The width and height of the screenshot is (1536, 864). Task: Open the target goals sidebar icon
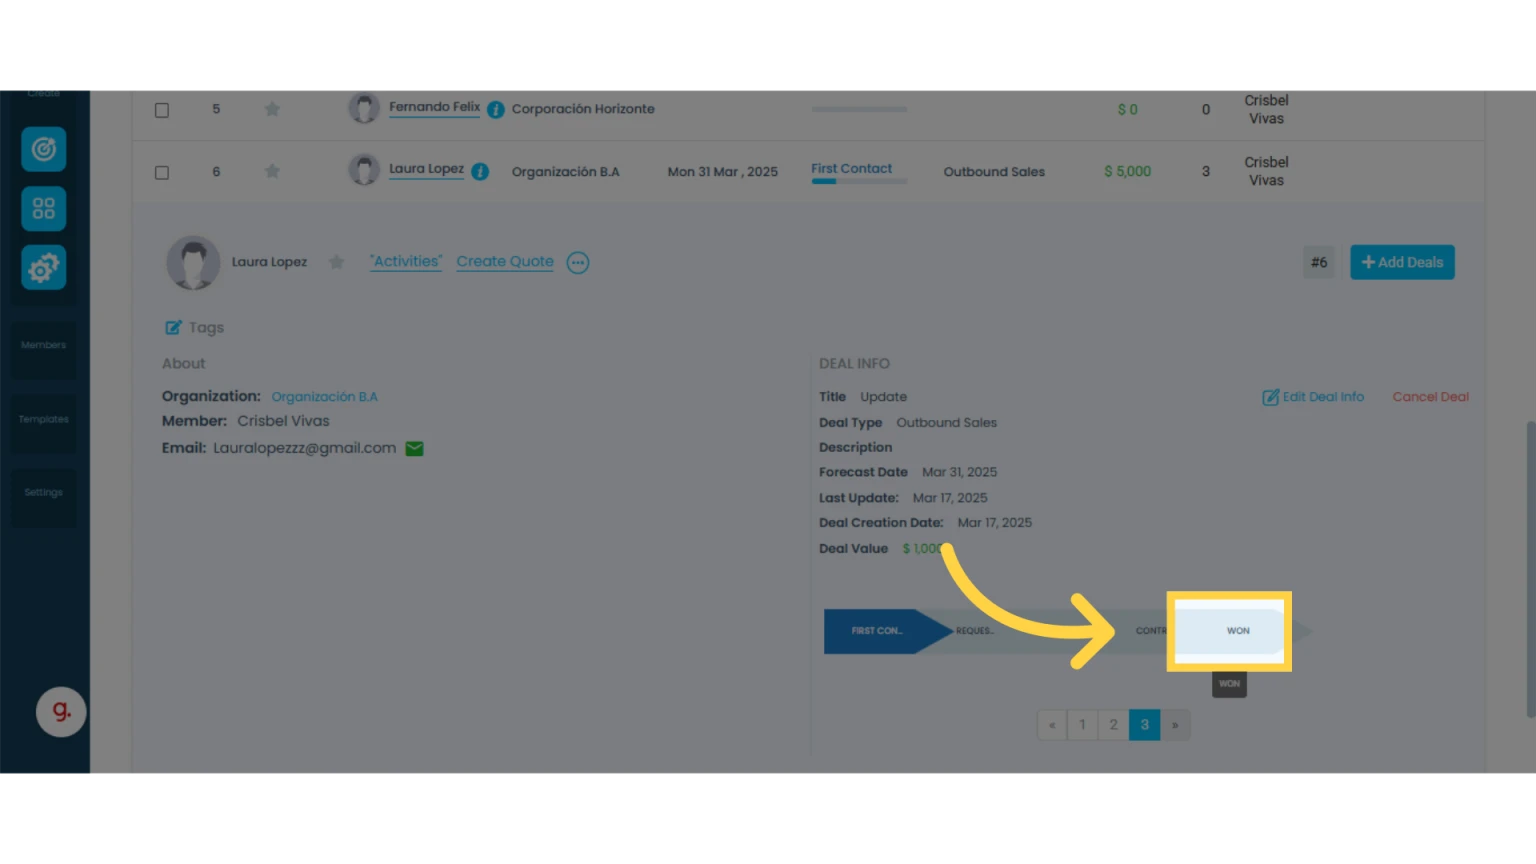44,149
